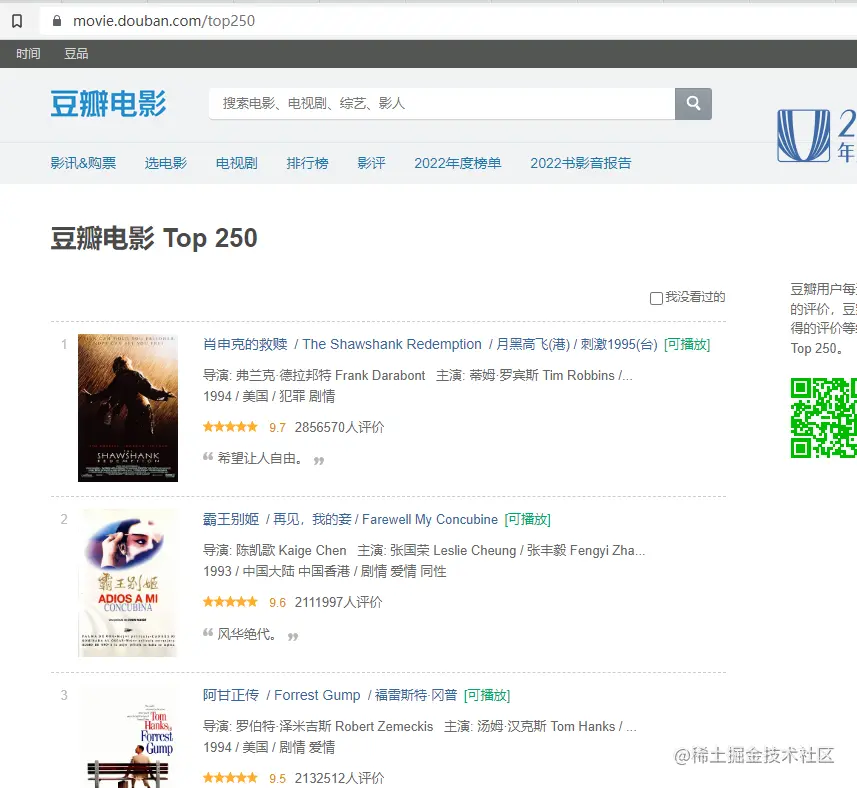Image resolution: width=857 pixels, height=788 pixels.
Task: Click 可播放 tag for 肖申克的救赎
Action: (x=687, y=344)
